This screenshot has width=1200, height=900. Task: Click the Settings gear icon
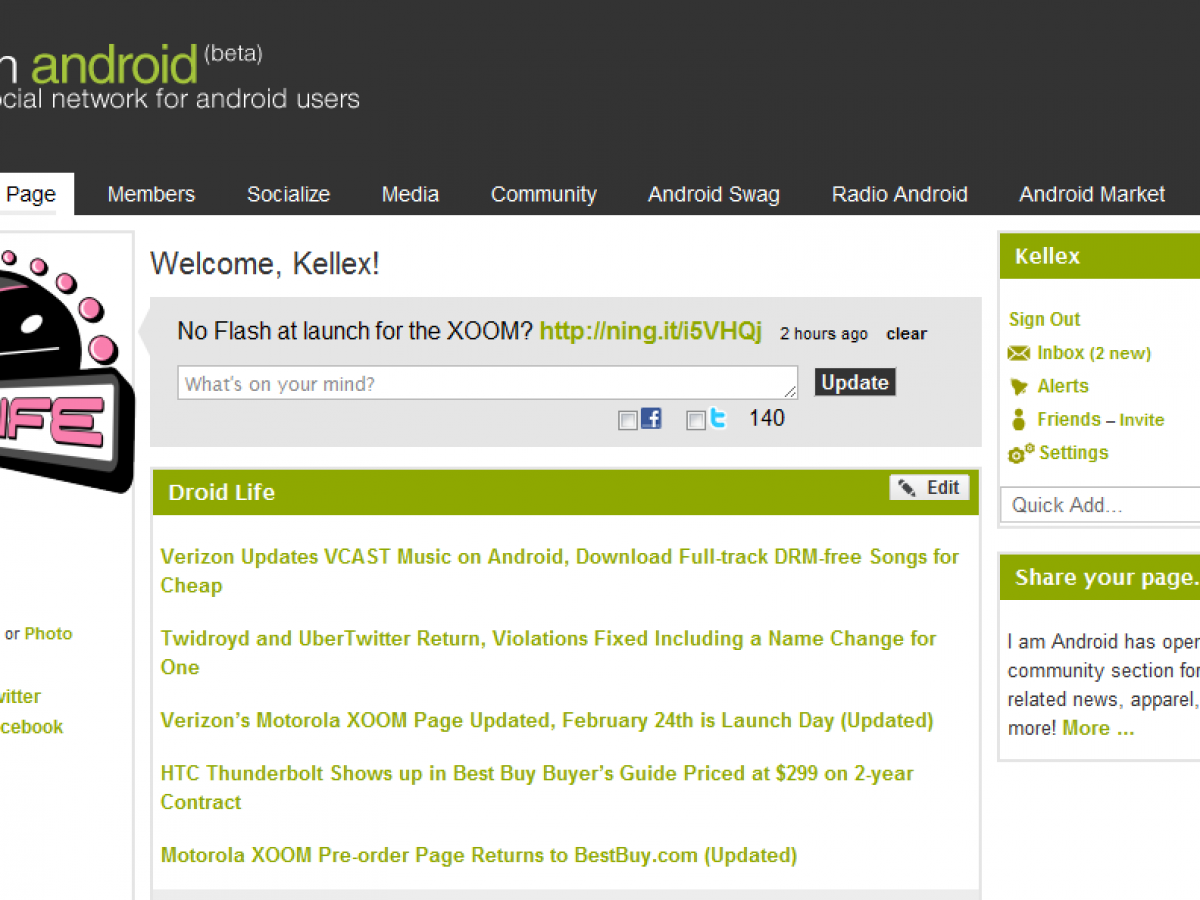pos(1021,453)
